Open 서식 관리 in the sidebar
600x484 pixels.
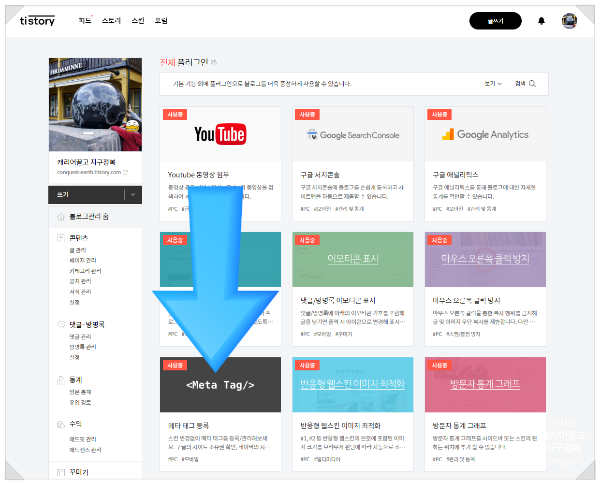coord(80,292)
